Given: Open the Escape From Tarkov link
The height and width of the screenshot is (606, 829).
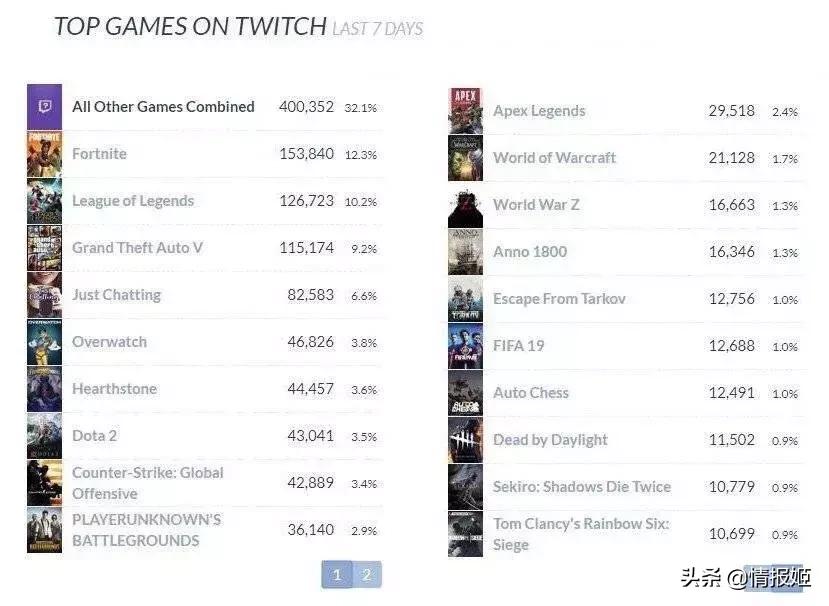Looking at the screenshot, I should pos(559,299).
